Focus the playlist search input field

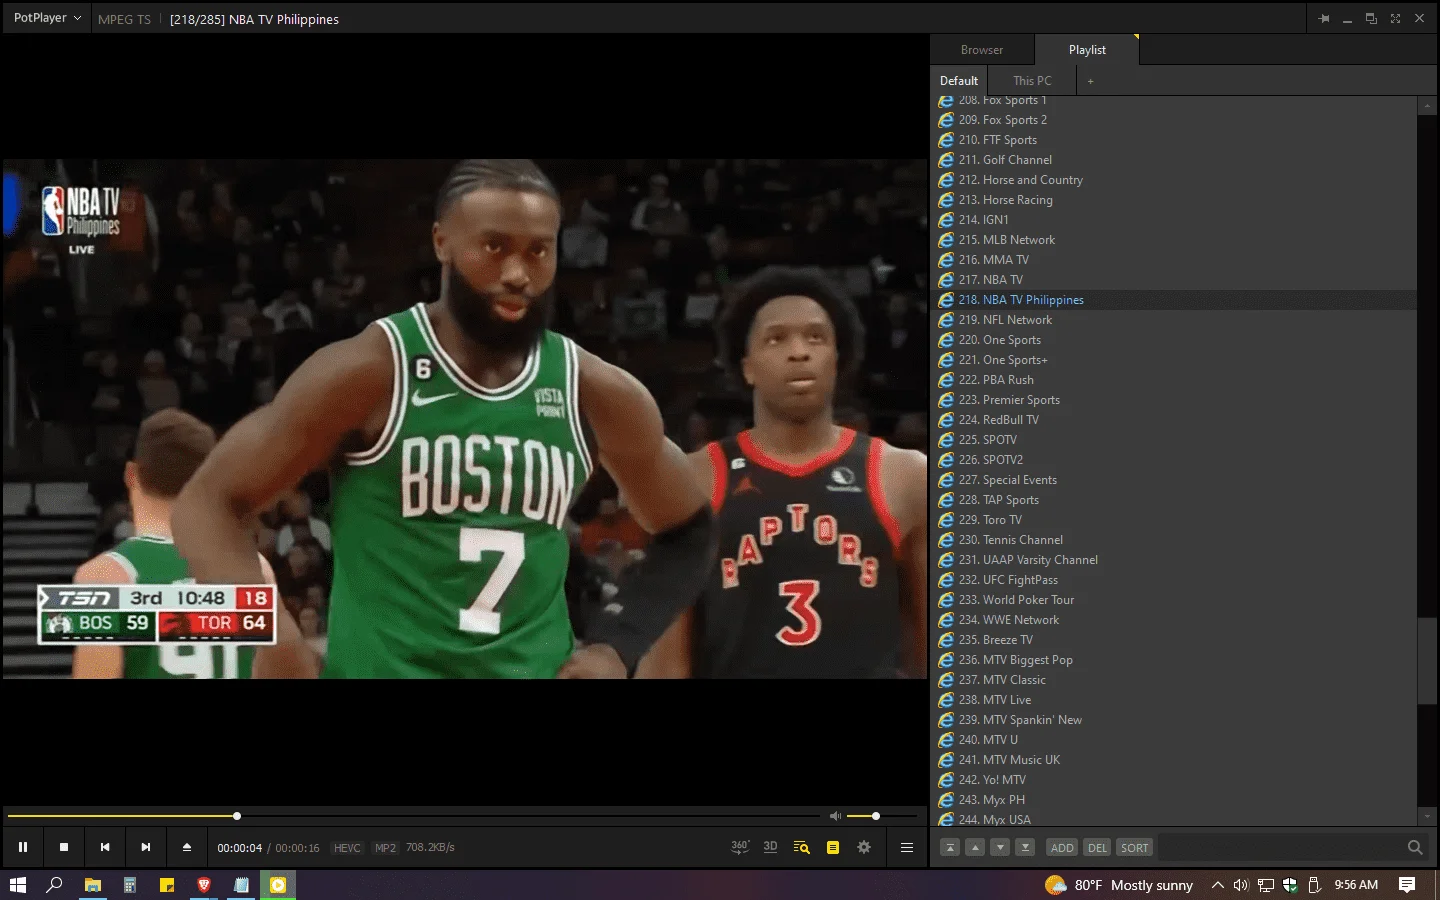coord(1280,847)
